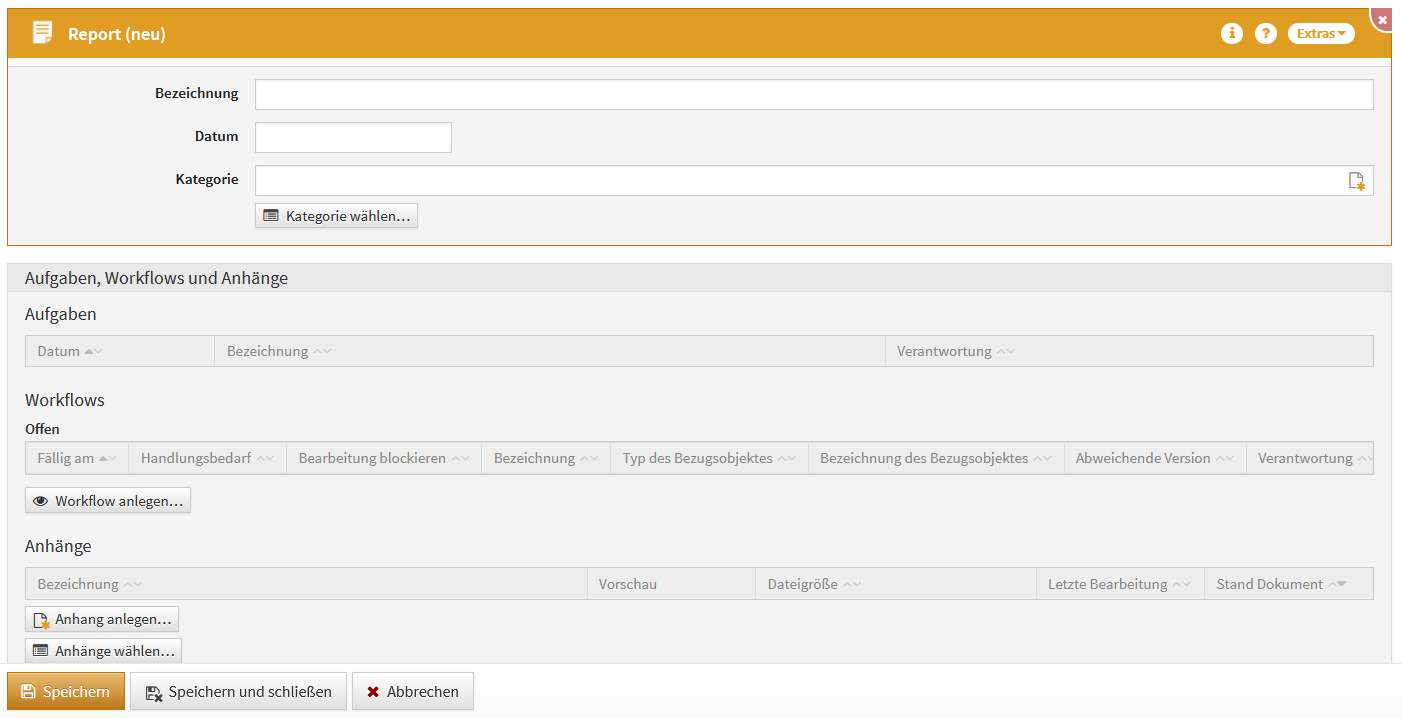This screenshot has width=1402, height=718.
Task: Click Workflow anlegen button
Action: pos(108,501)
